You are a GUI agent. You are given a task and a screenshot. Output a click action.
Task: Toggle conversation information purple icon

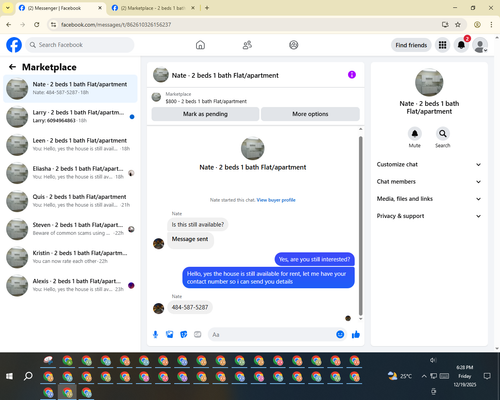point(352,75)
